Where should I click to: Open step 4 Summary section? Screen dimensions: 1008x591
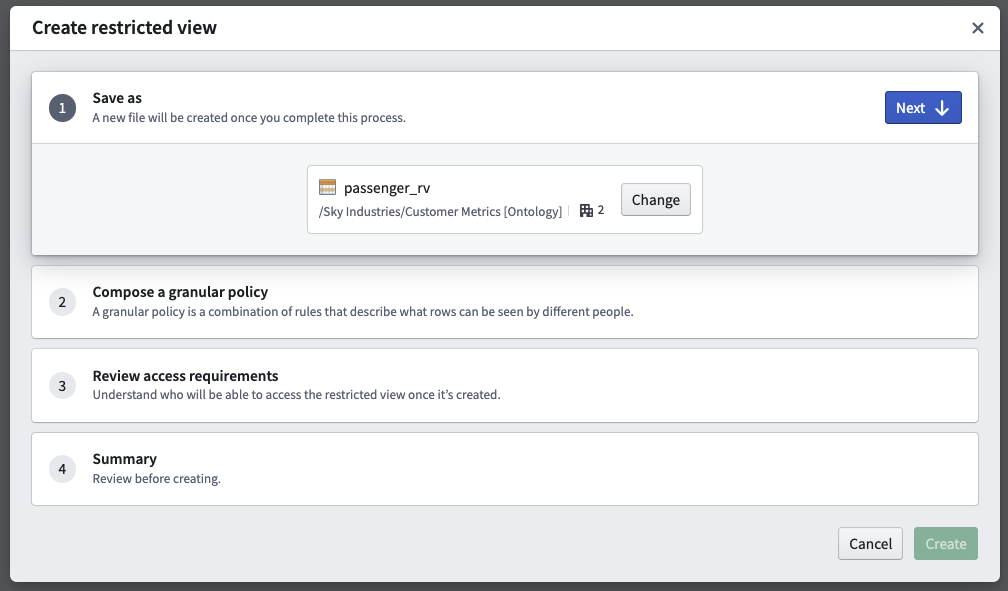click(x=505, y=469)
